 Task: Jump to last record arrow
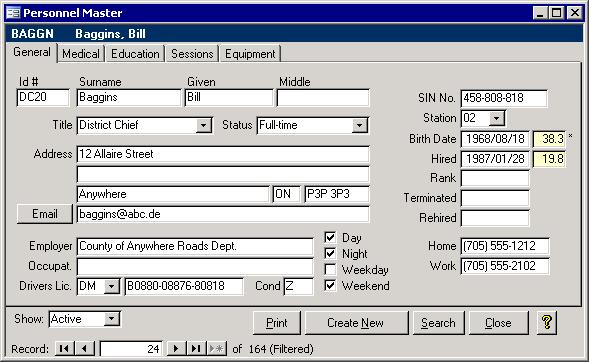tap(196, 348)
